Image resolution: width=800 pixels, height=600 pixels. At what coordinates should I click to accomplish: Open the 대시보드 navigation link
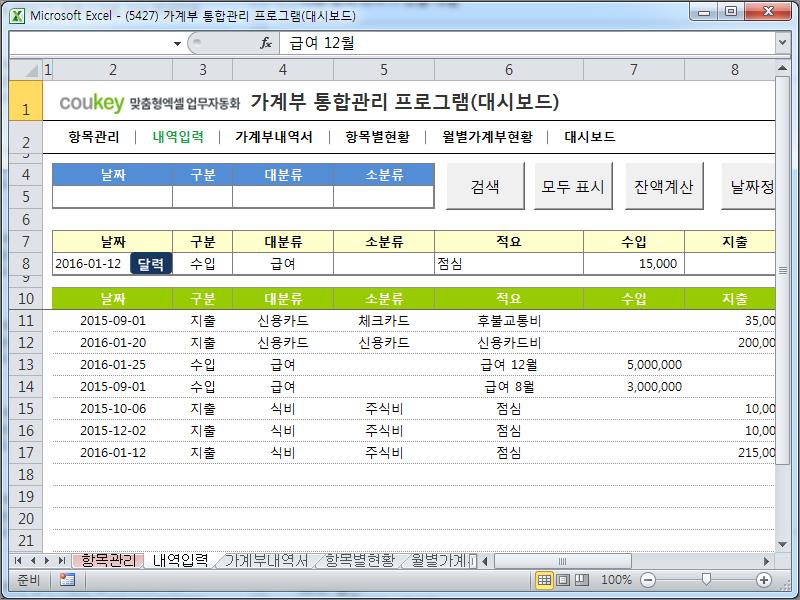click(590, 137)
